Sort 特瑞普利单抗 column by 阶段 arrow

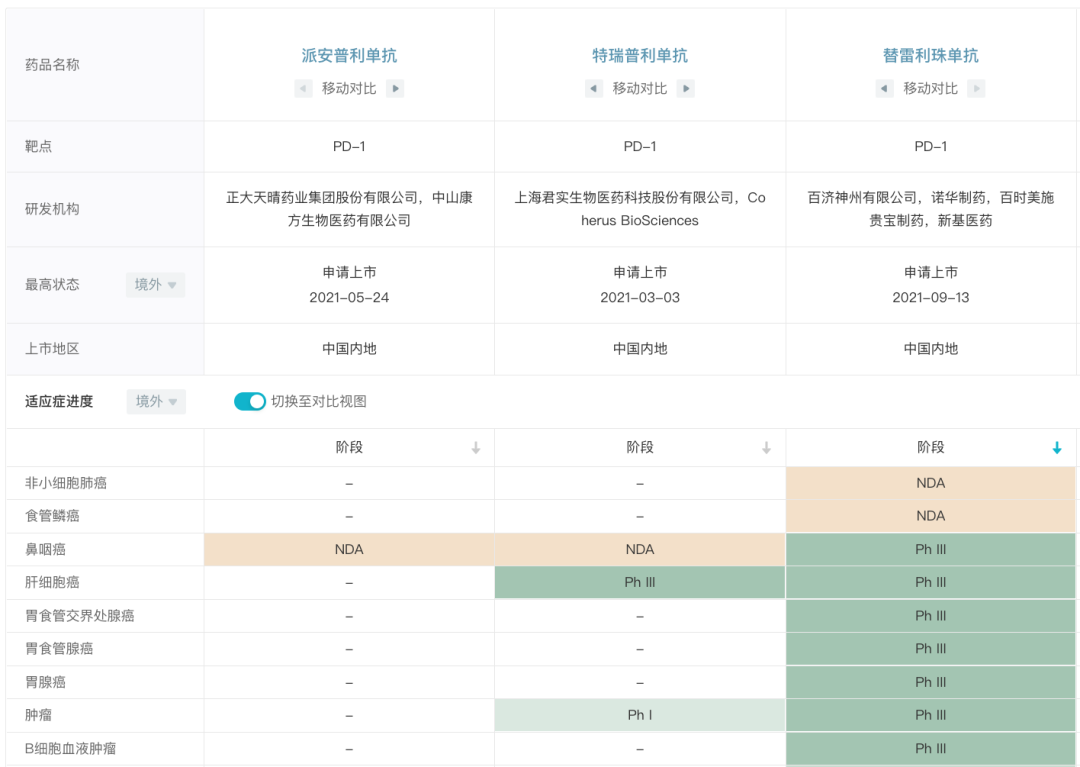pos(766,449)
